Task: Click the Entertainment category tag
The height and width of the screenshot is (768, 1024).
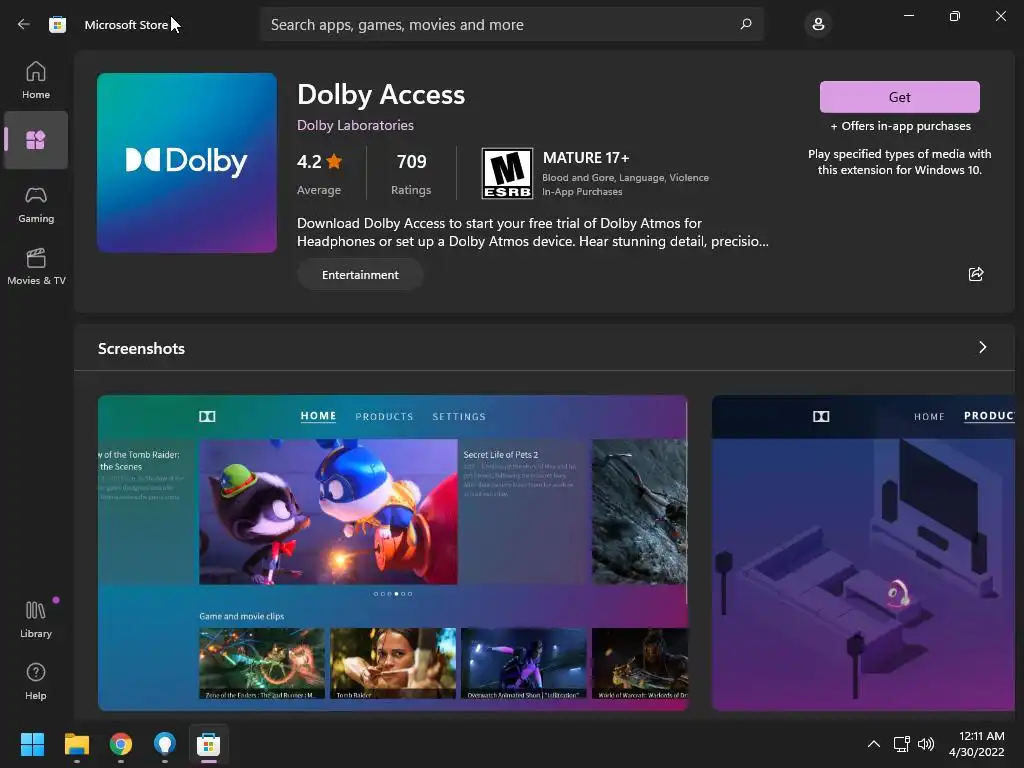Action: pyautogui.click(x=360, y=275)
